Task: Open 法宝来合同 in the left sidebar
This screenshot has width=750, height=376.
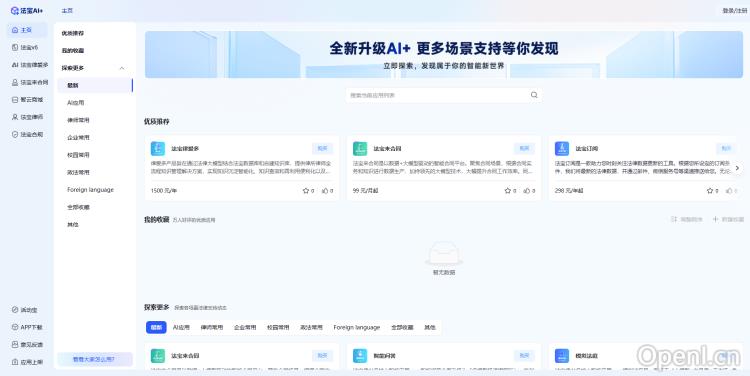Action: click(x=29, y=82)
